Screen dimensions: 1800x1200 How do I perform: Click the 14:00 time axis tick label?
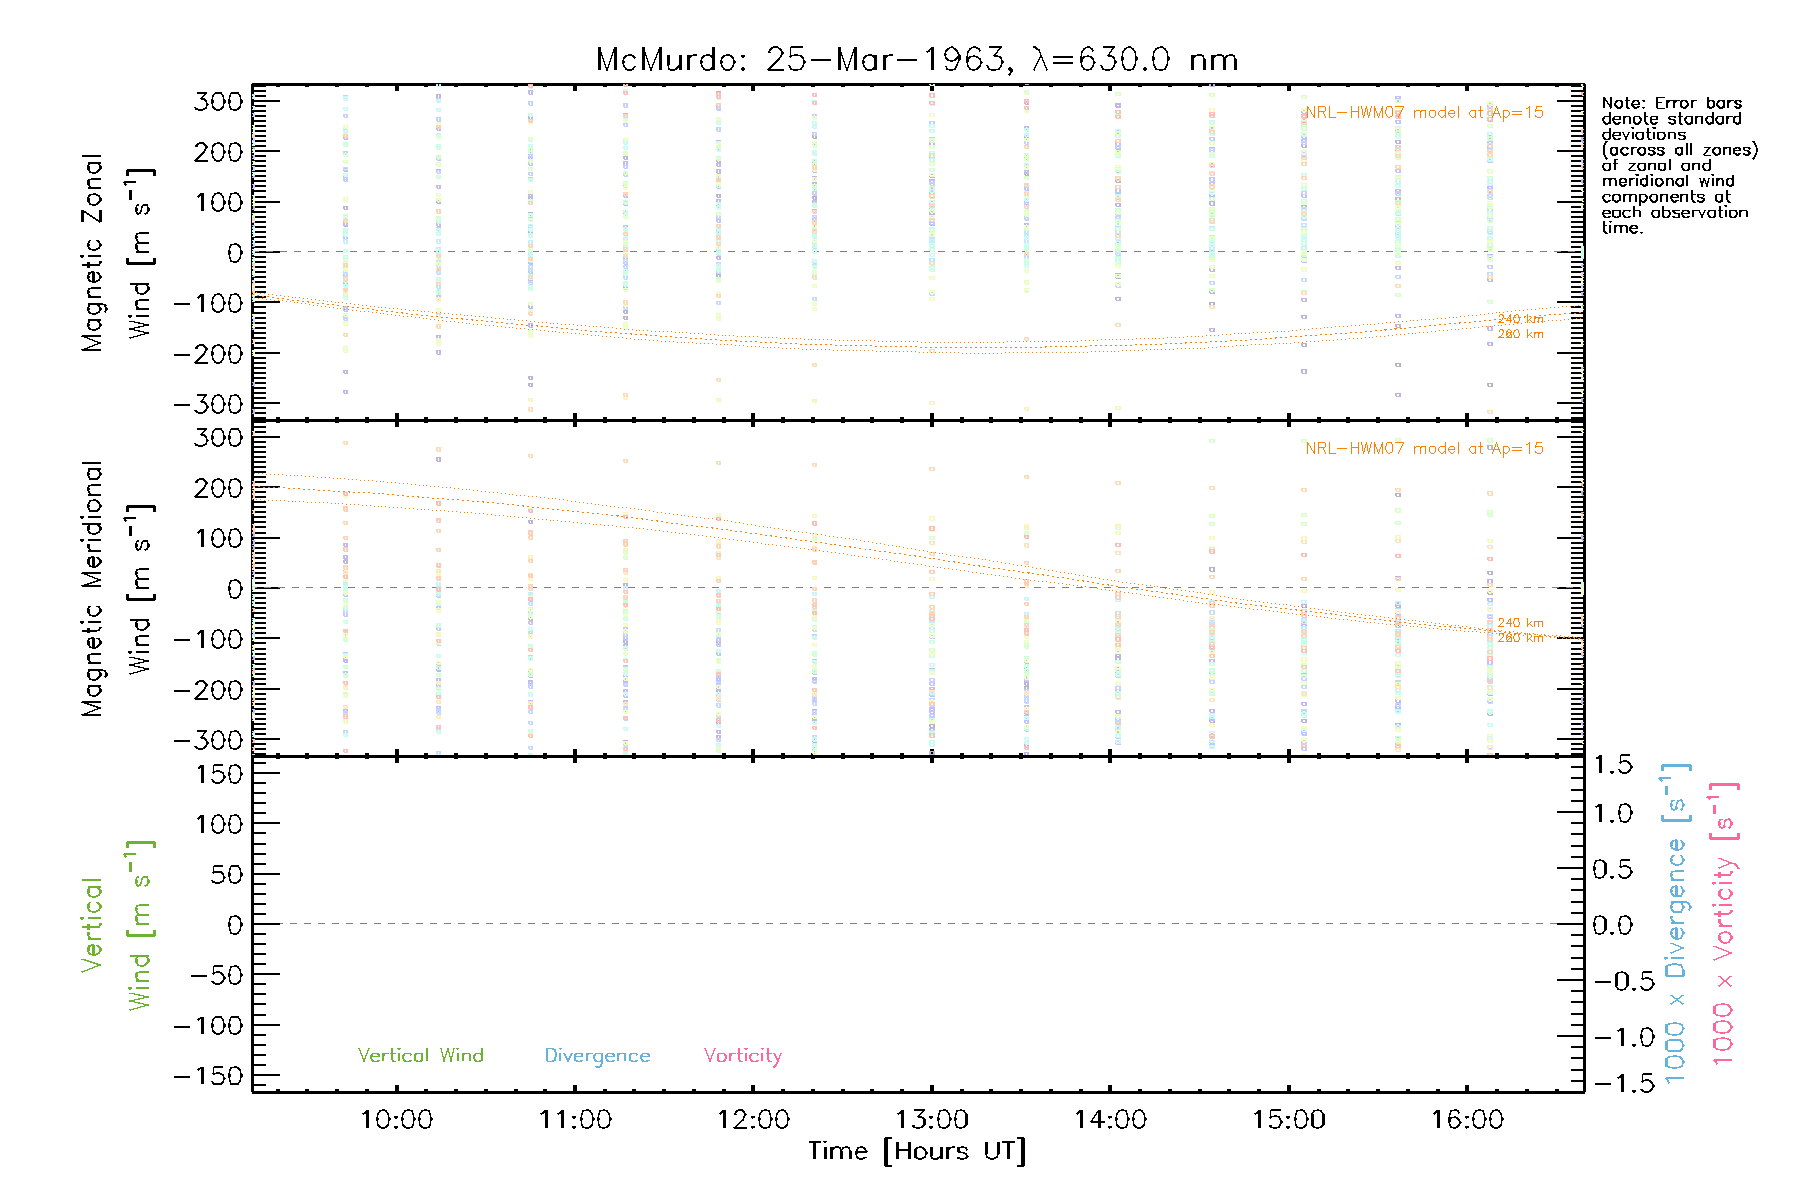coord(1110,1120)
